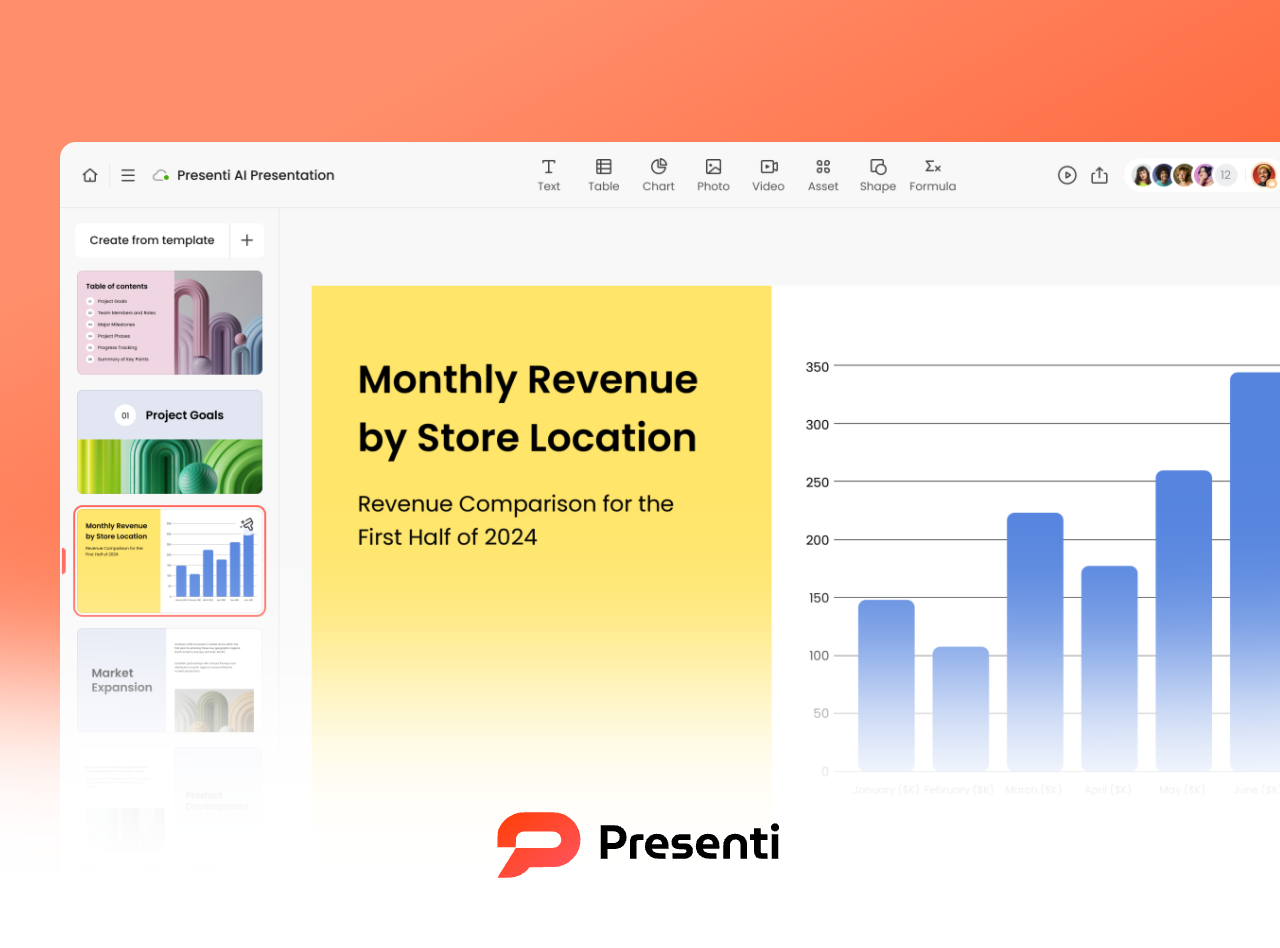Open the Market Expansion slide

[x=169, y=680]
